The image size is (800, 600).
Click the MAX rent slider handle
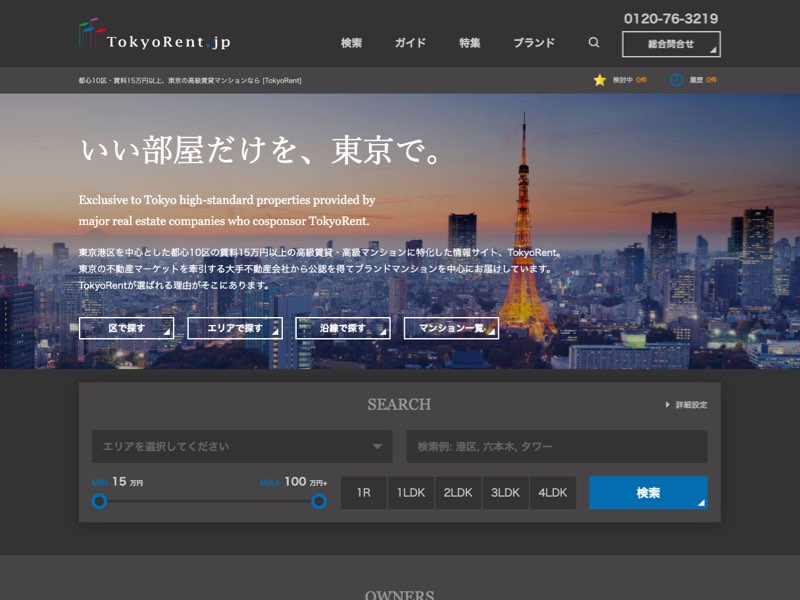319,501
